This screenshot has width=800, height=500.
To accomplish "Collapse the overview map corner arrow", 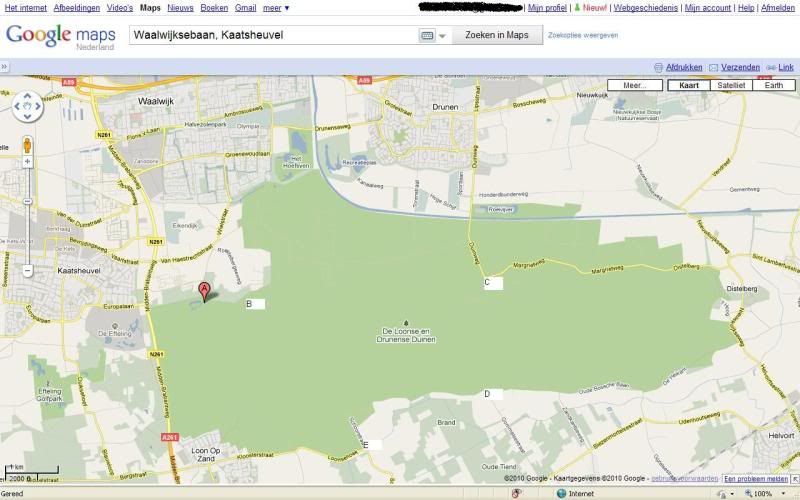I will pos(795,479).
